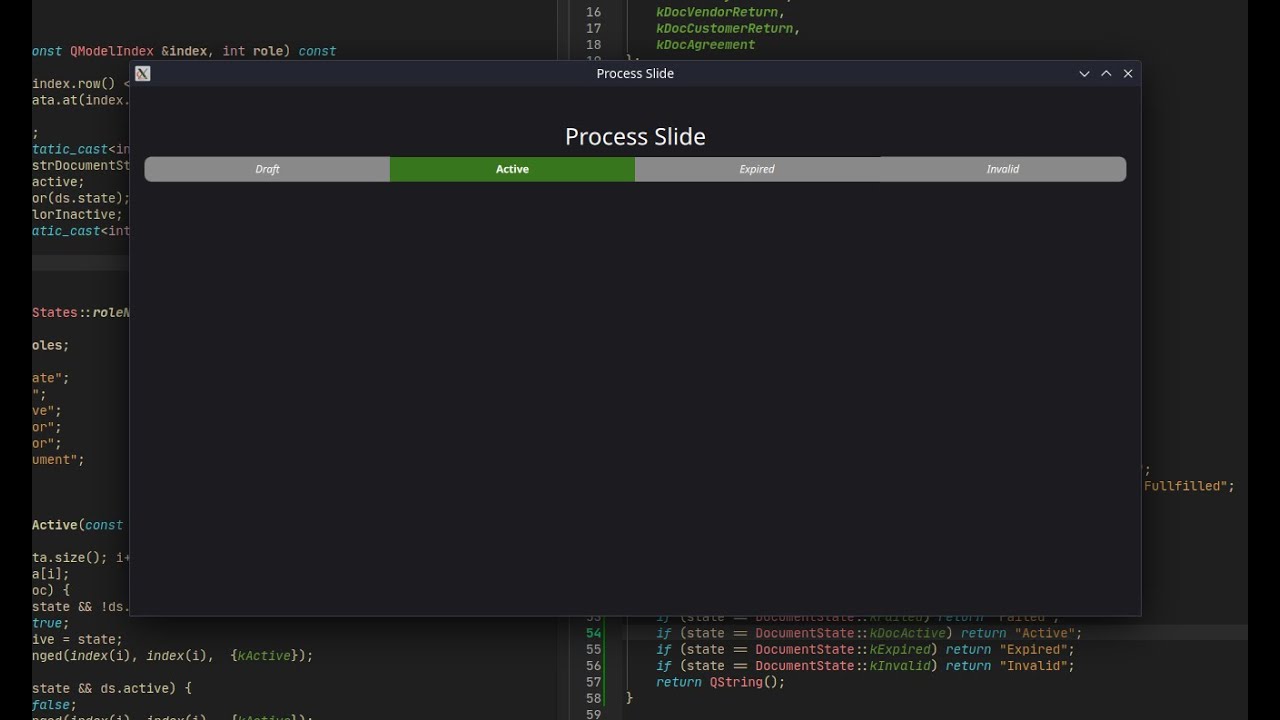This screenshot has height=720, width=1280.
Task: Select the Draft state segment
Action: click(267, 169)
